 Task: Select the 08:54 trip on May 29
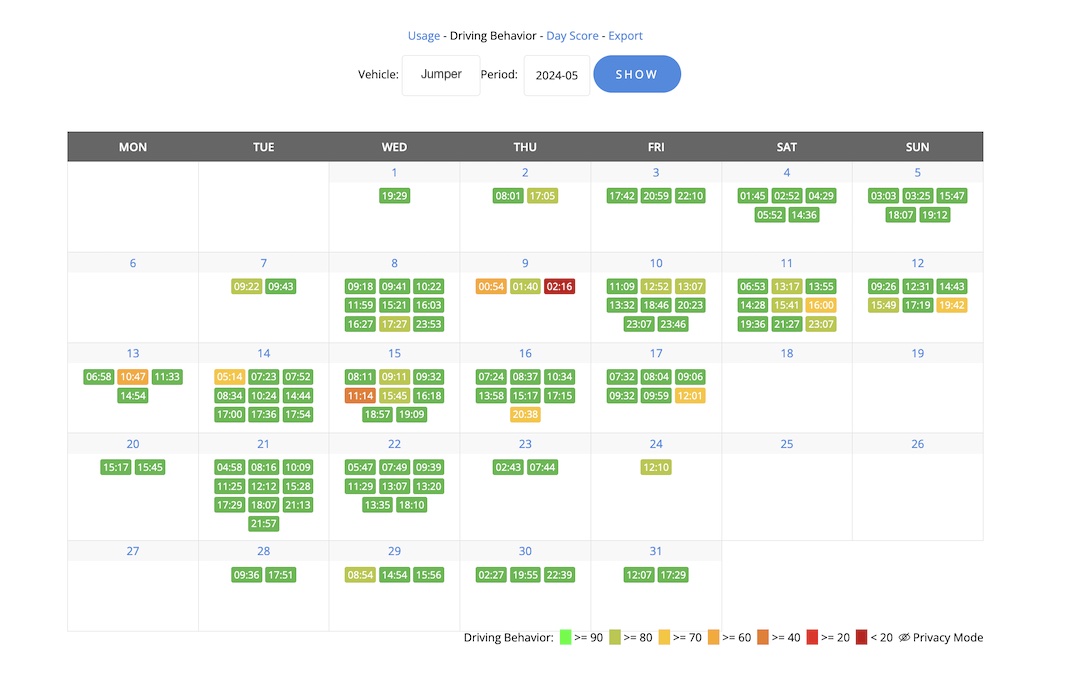[360, 575]
